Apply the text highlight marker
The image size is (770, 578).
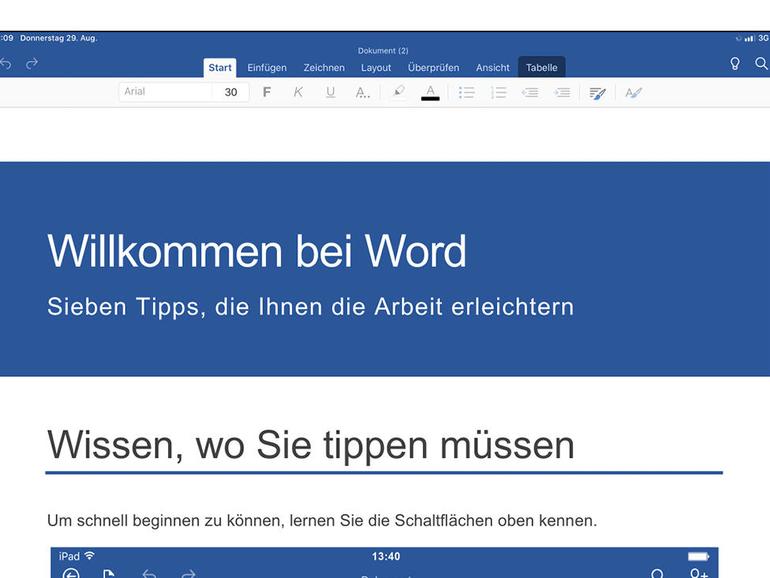point(399,91)
